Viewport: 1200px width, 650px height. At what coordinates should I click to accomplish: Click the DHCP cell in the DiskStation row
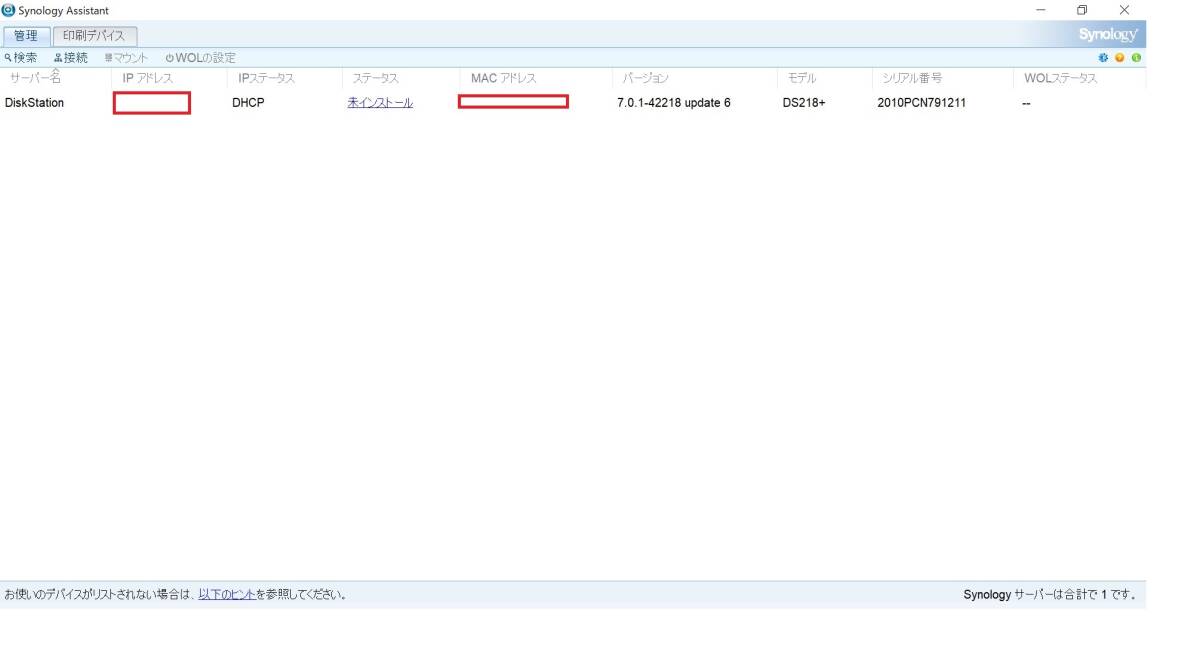248,102
